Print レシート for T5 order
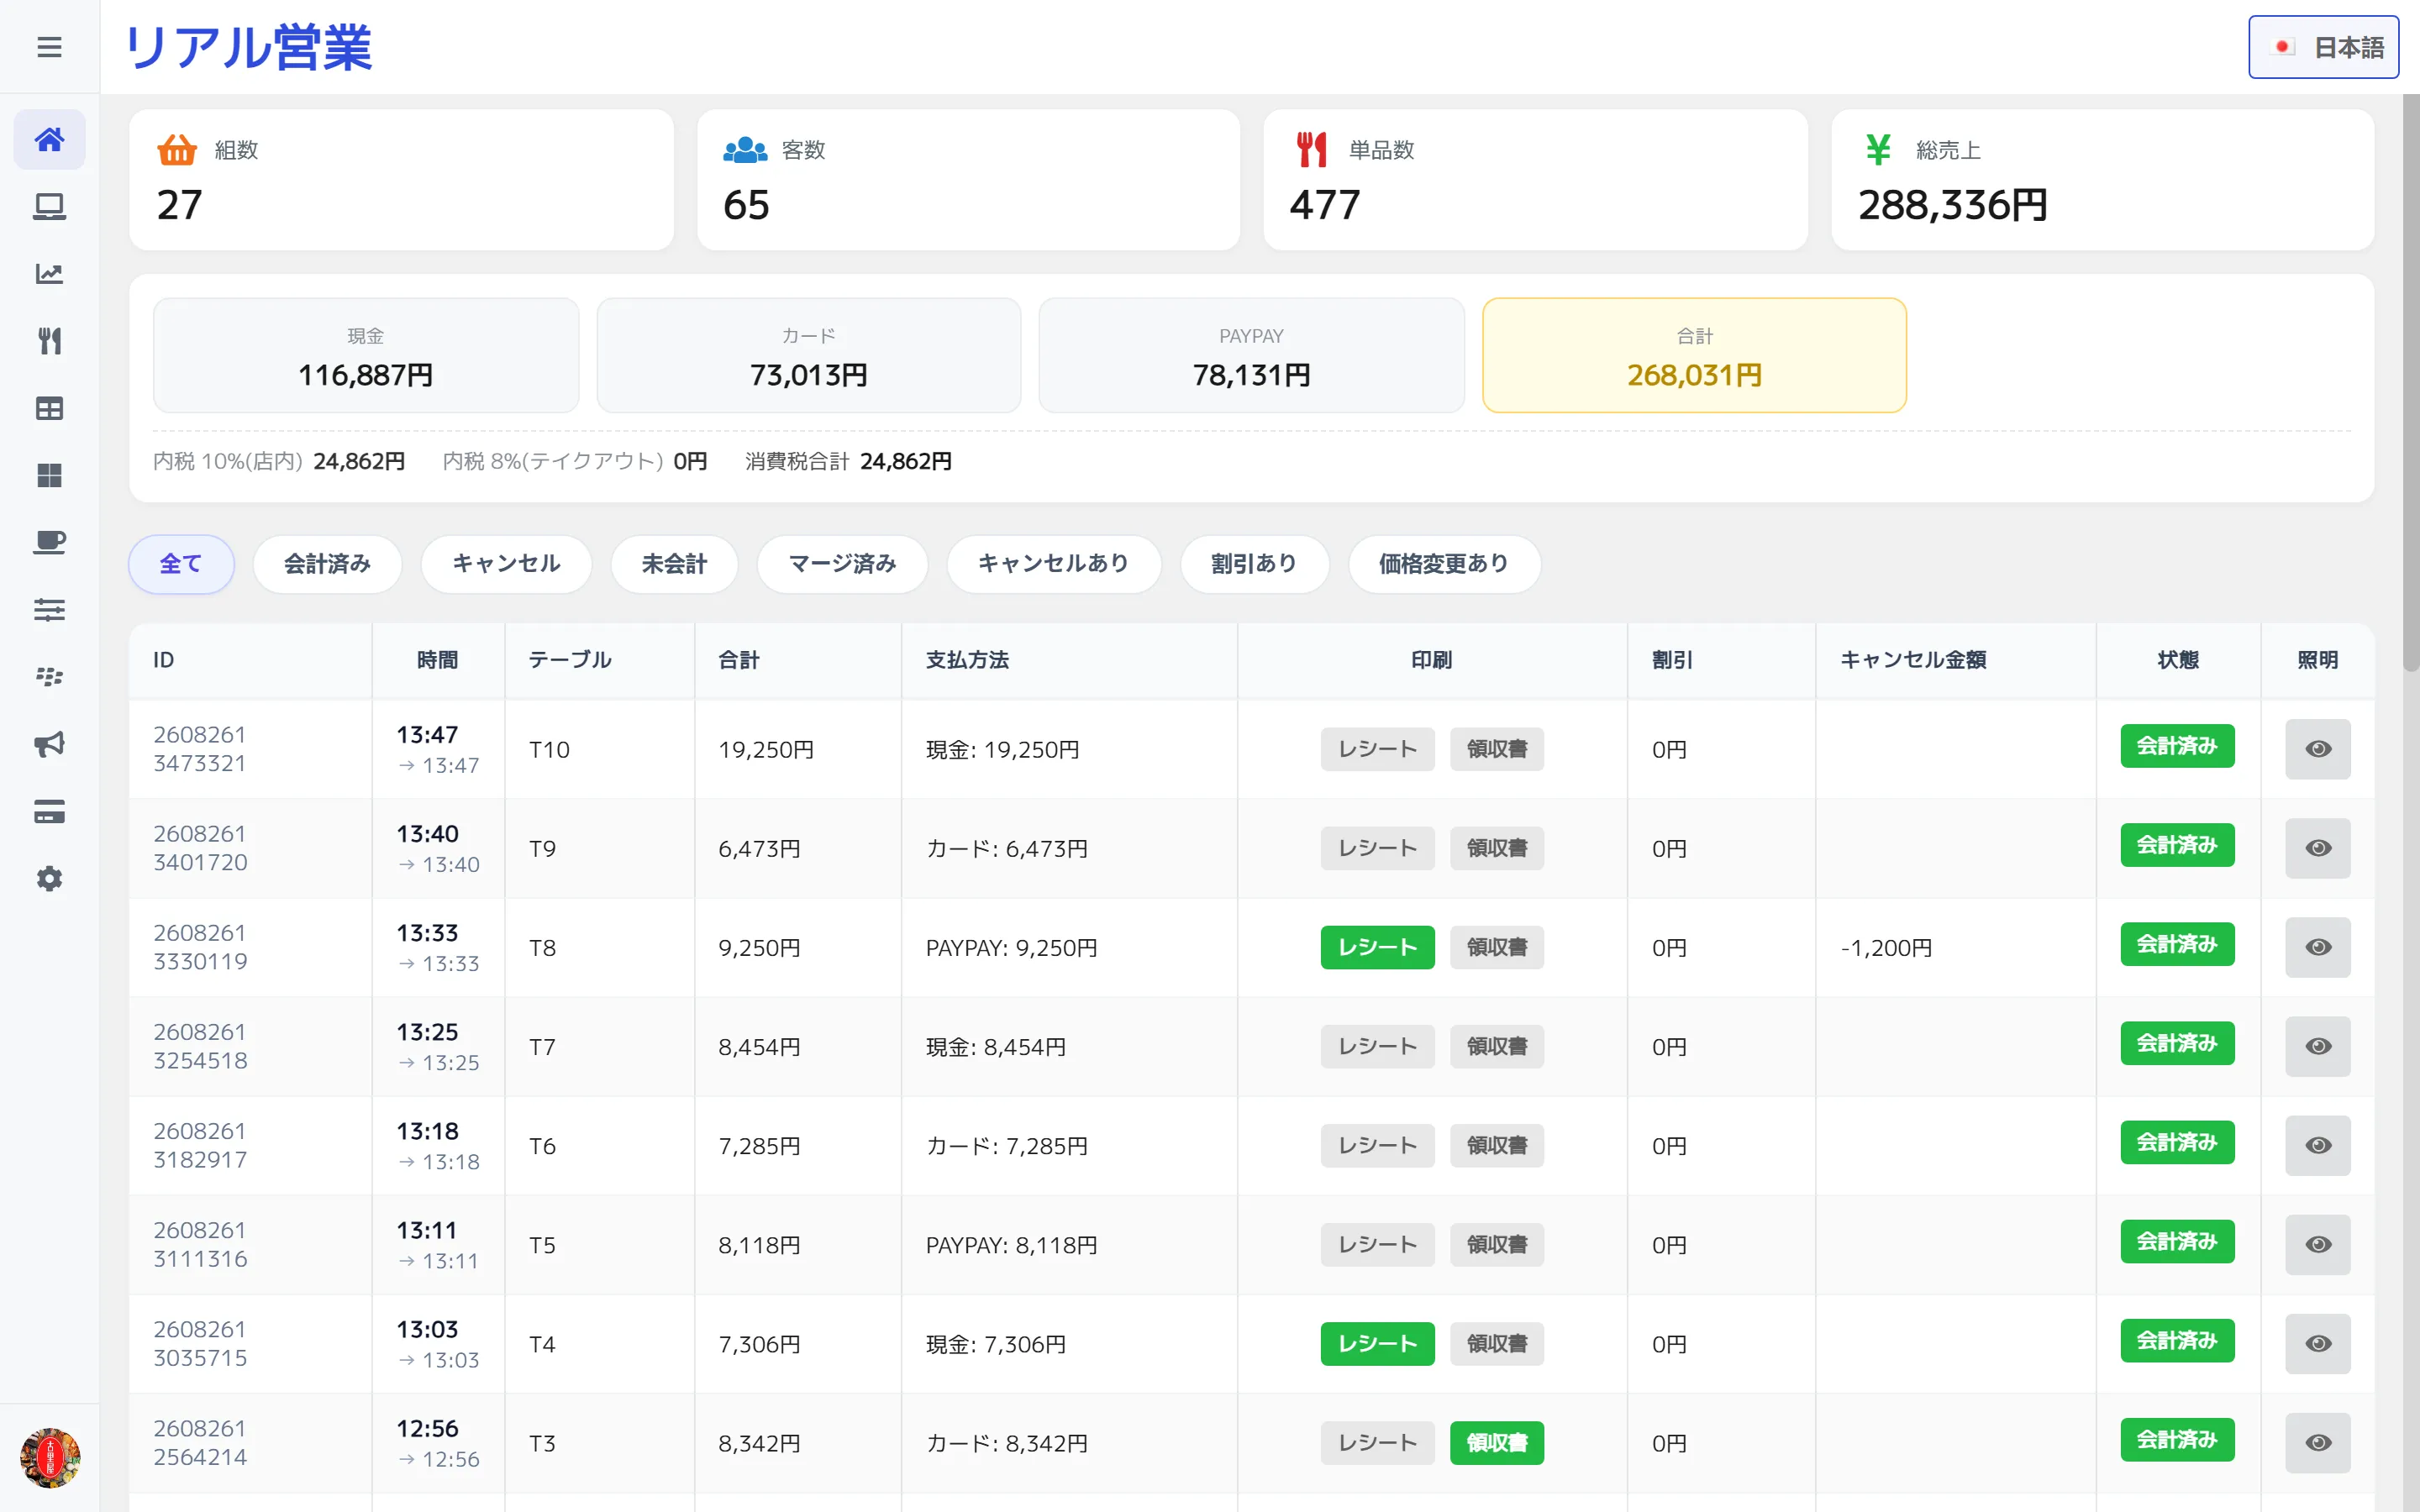Image resolution: width=2420 pixels, height=1512 pixels. [x=1377, y=1244]
